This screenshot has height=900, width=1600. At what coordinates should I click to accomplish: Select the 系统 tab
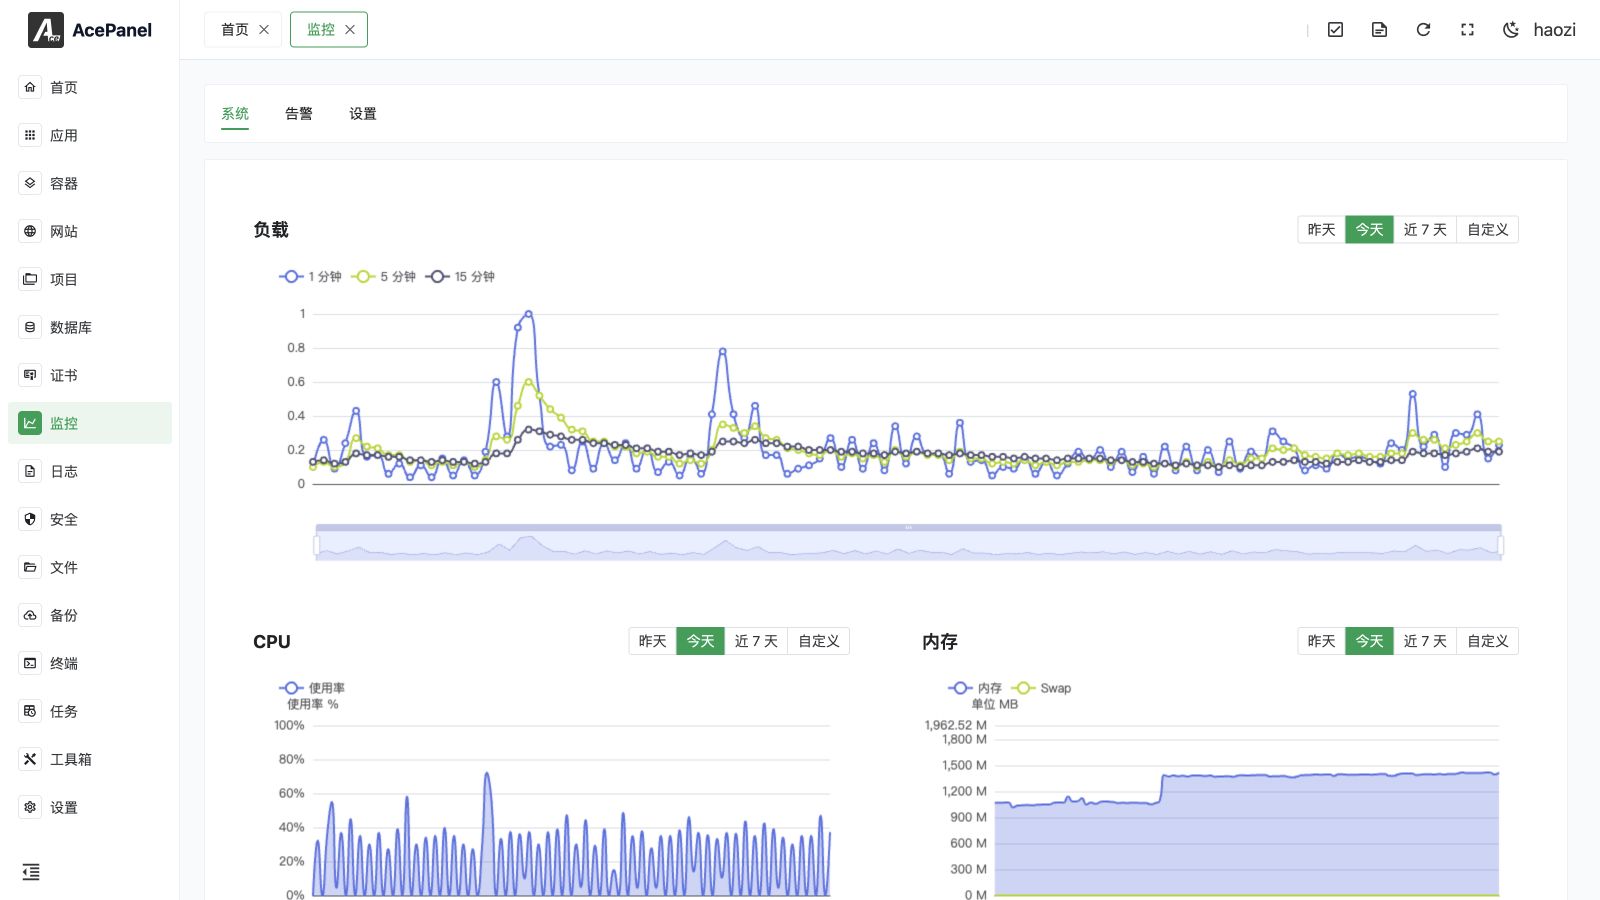(x=235, y=114)
